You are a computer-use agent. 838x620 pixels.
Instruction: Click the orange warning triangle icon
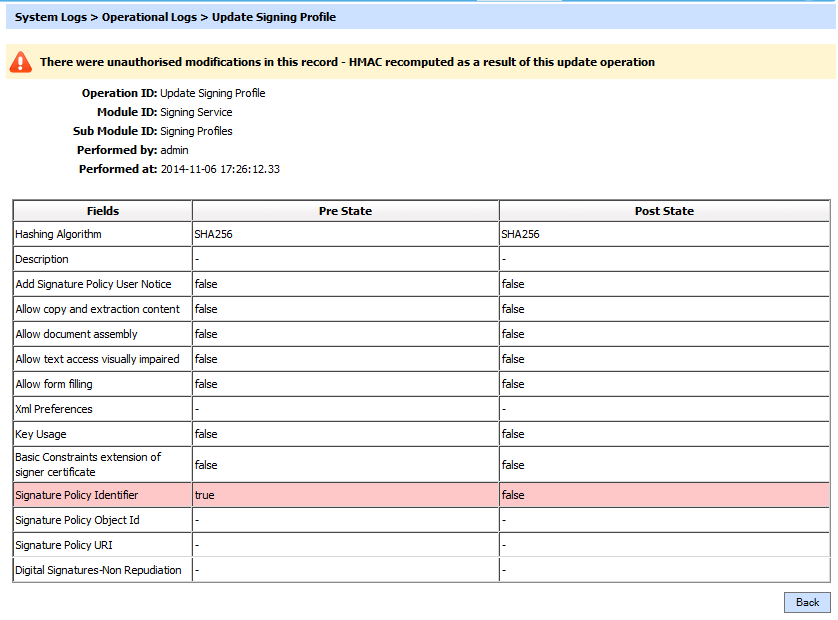pyautogui.click(x=21, y=62)
